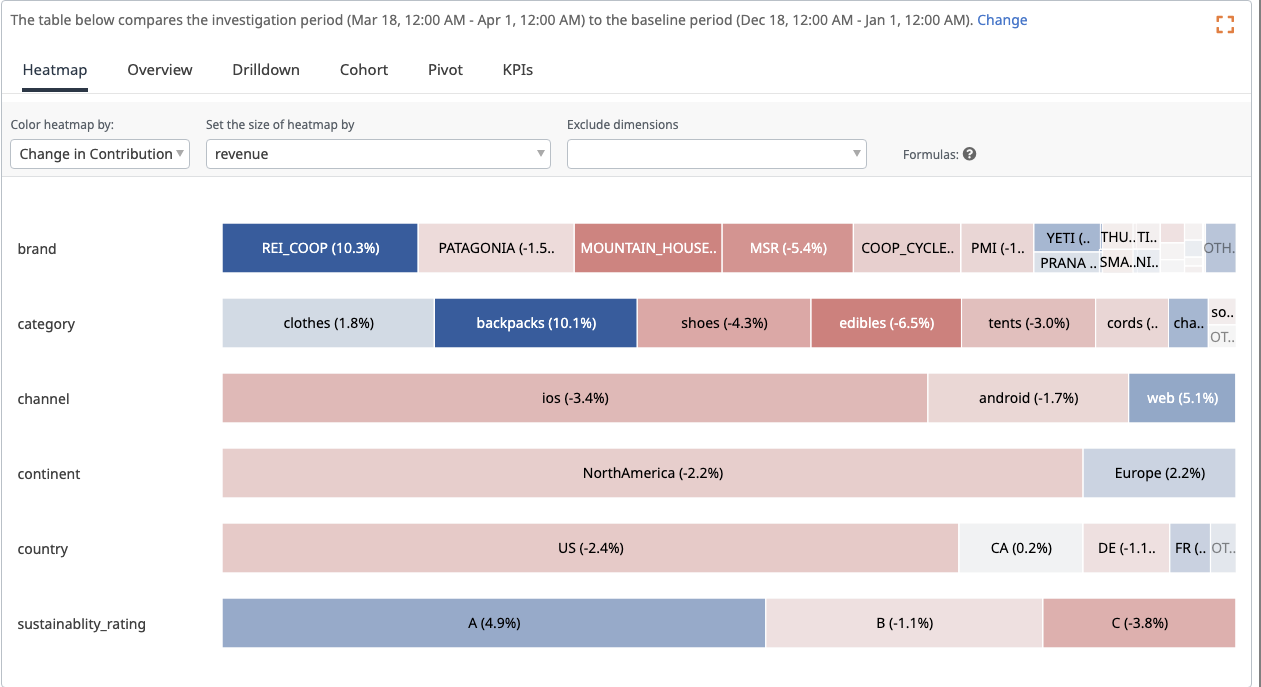The height and width of the screenshot is (687, 1261).
Task: Click the edibles category cell
Action: pyautogui.click(x=886, y=323)
